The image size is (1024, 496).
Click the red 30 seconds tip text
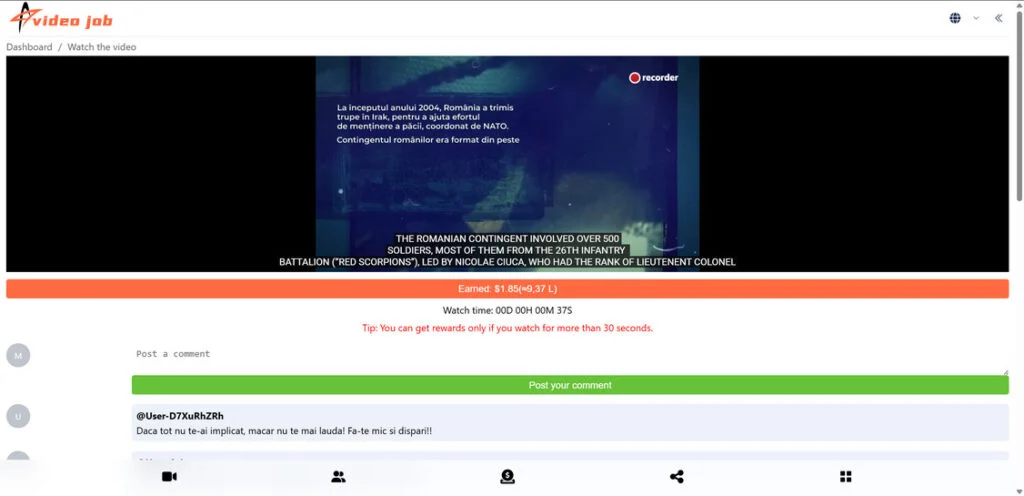pos(507,328)
